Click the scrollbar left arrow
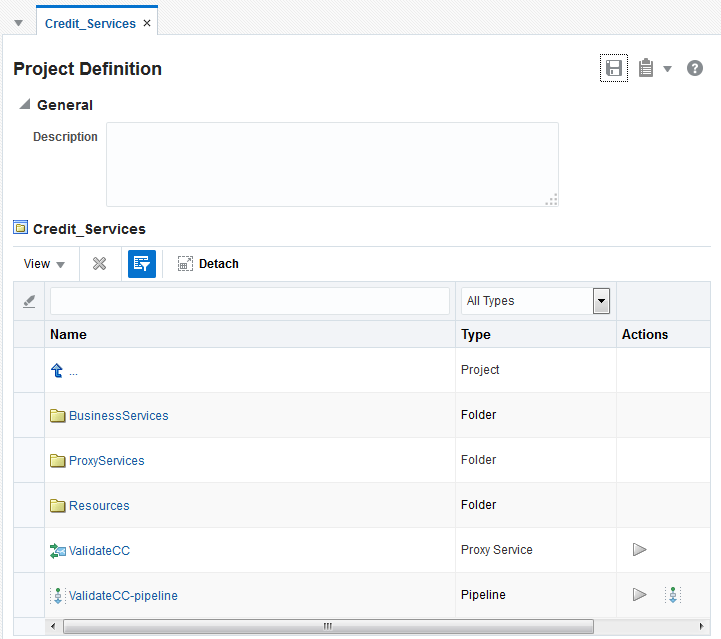 53,626
